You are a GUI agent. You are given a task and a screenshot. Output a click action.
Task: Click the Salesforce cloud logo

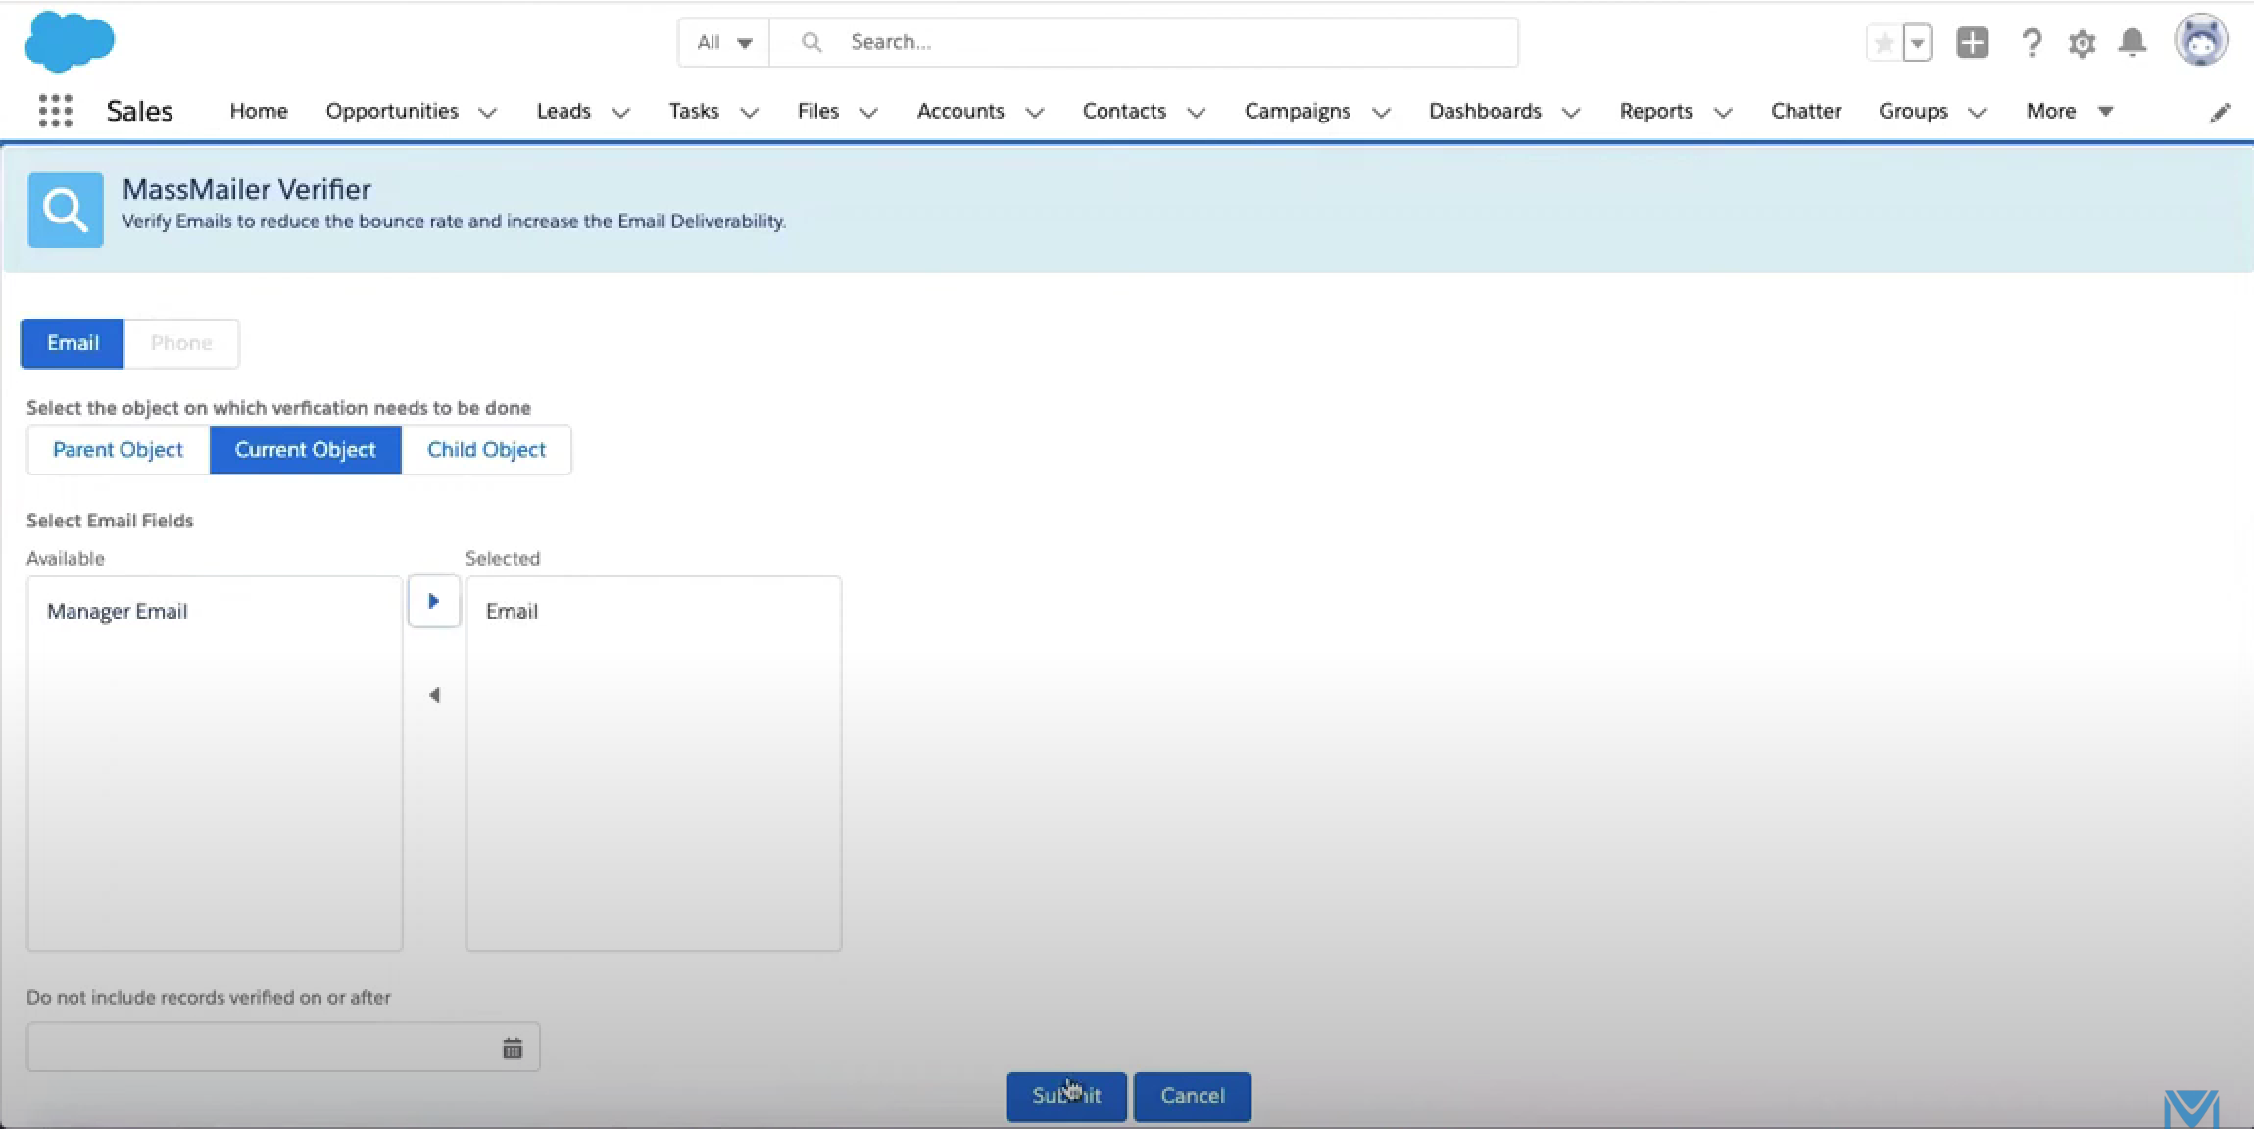(x=69, y=42)
